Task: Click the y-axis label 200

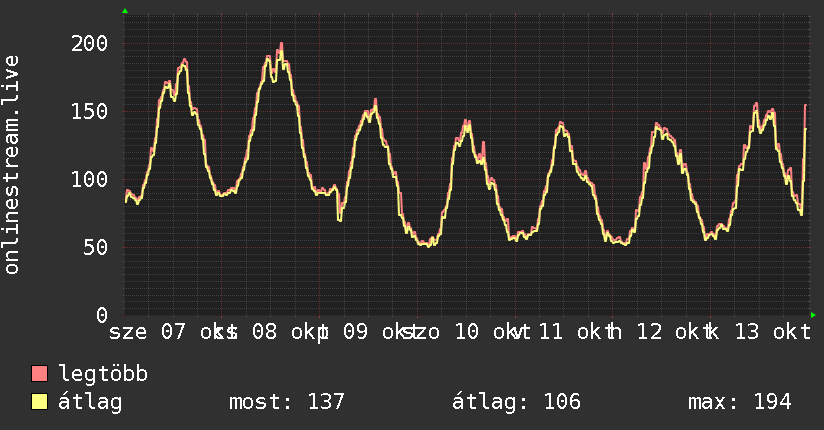Action: pos(89,43)
